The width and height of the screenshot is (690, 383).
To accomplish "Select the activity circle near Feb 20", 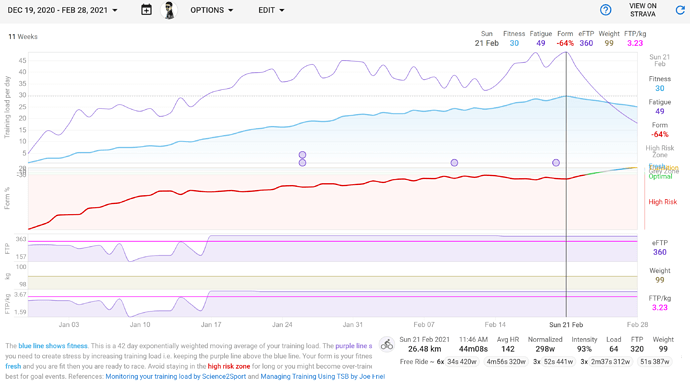I will 556,162.
